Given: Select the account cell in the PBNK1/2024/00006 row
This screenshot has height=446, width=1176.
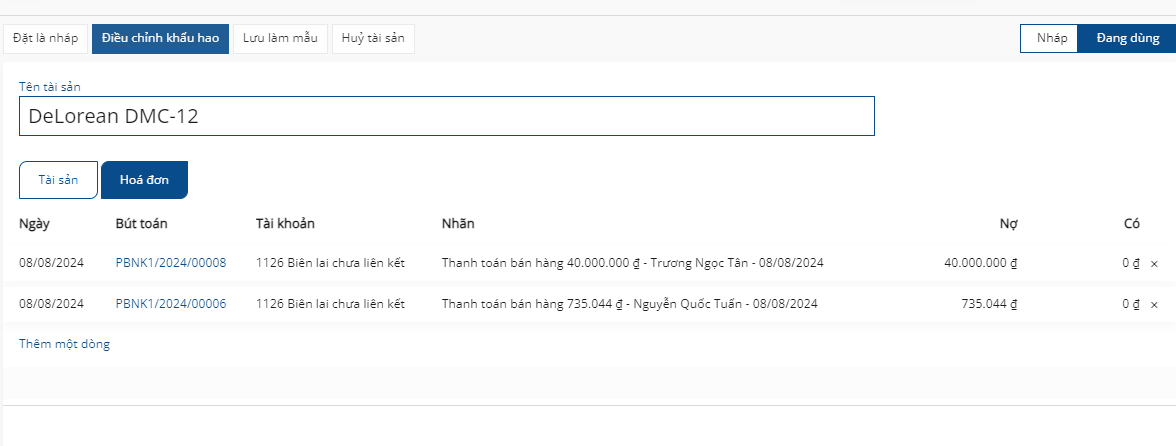Looking at the screenshot, I should pos(330,304).
